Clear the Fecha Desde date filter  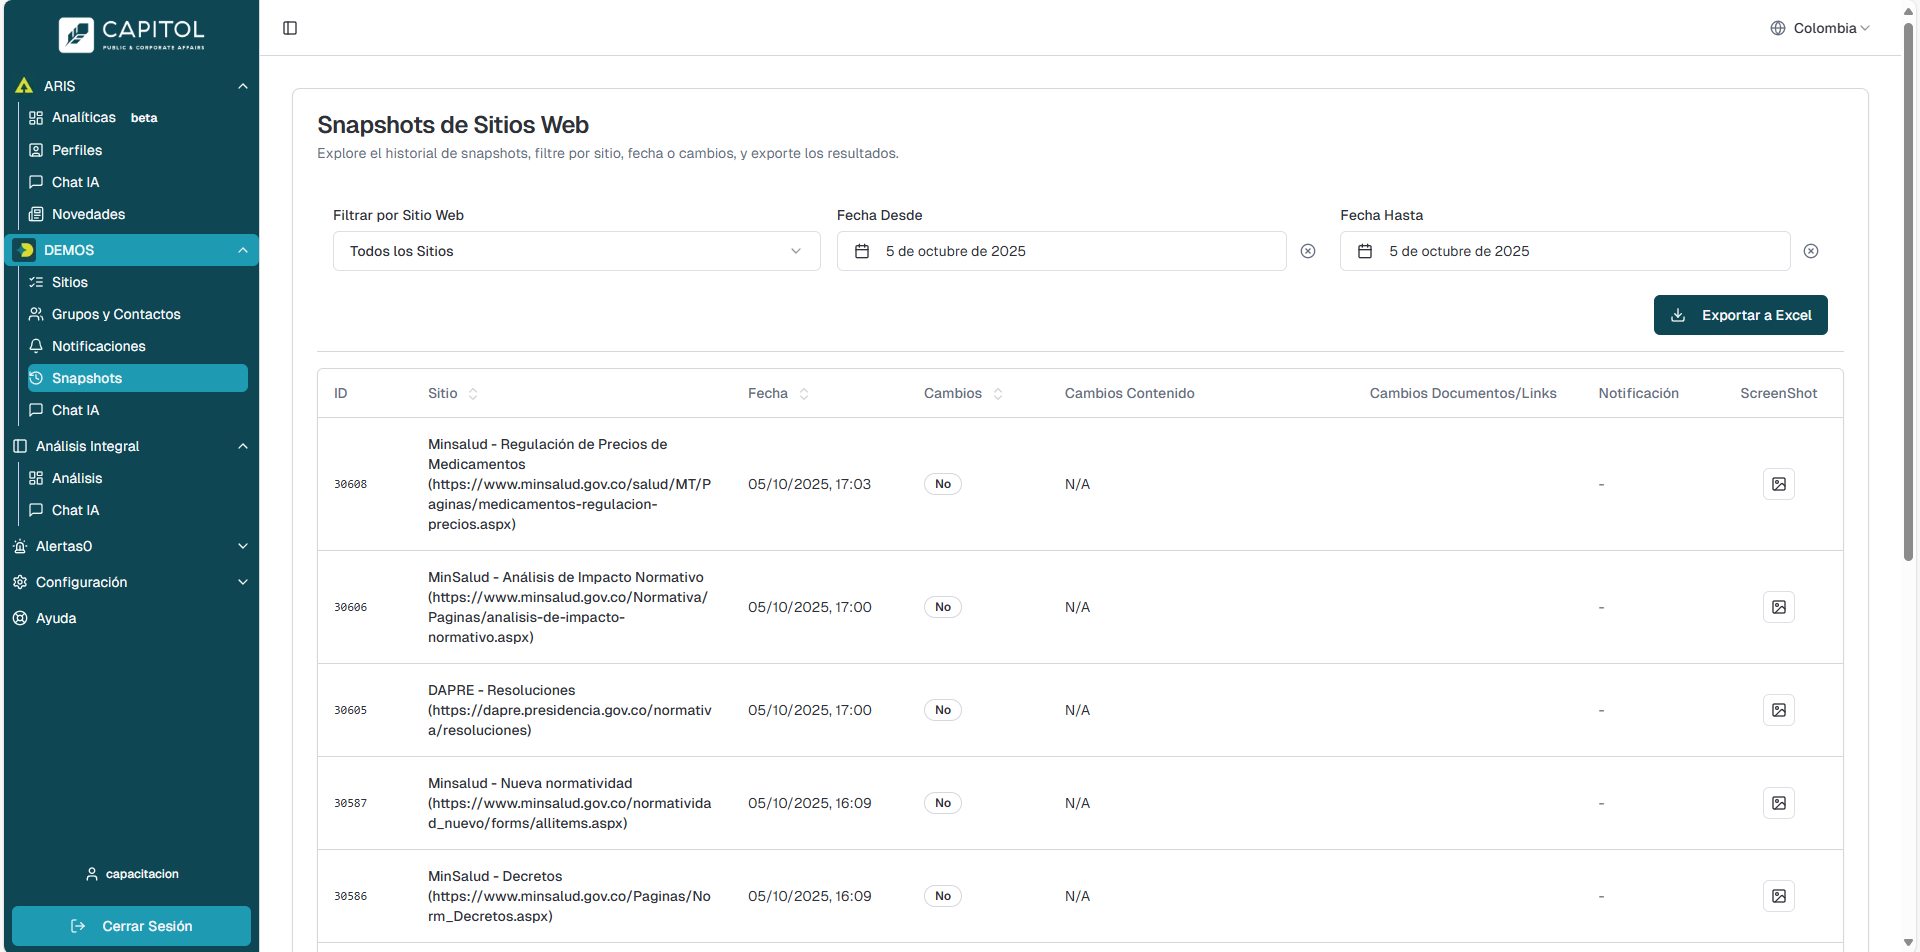pos(1307,251)
